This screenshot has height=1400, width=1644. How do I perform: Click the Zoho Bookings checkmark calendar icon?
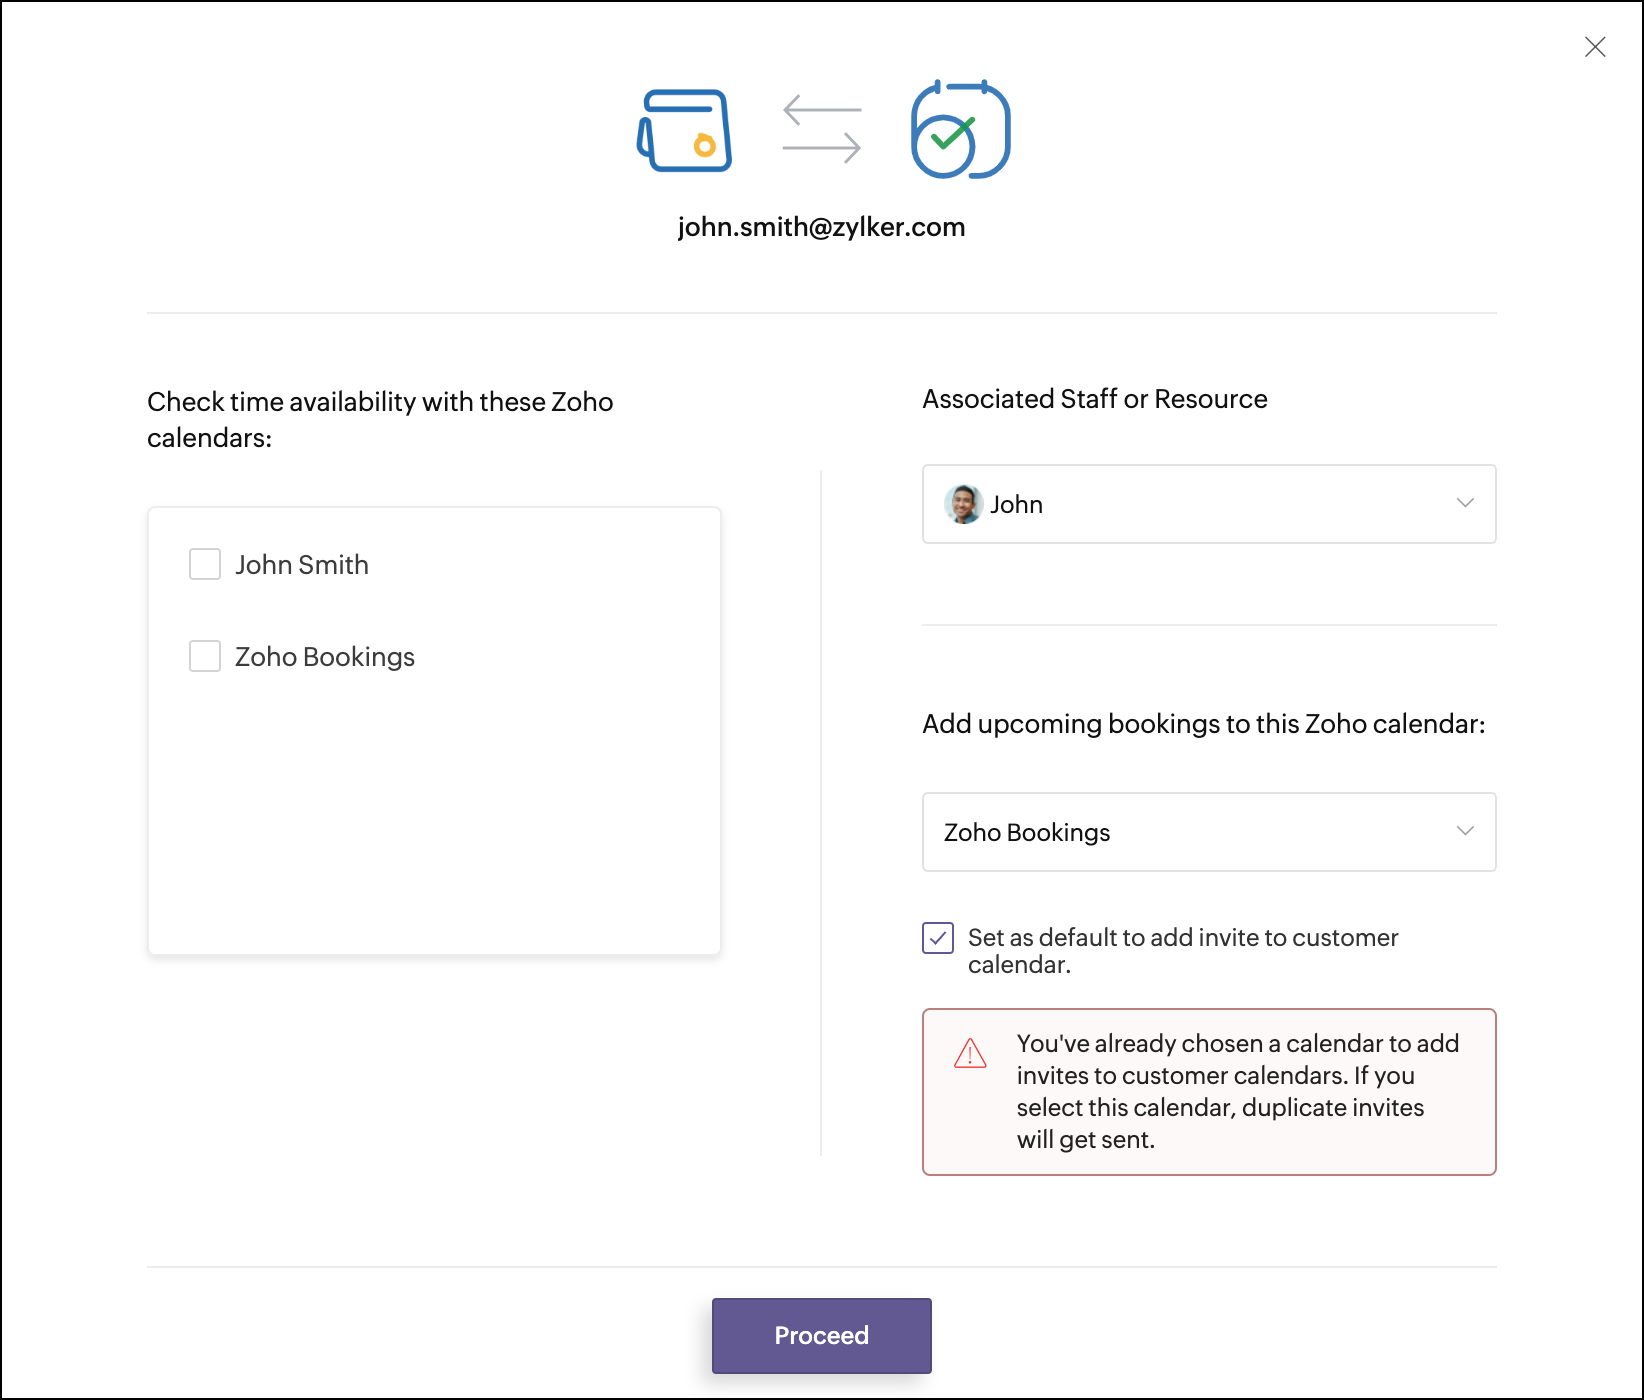(x=960, y=129)
